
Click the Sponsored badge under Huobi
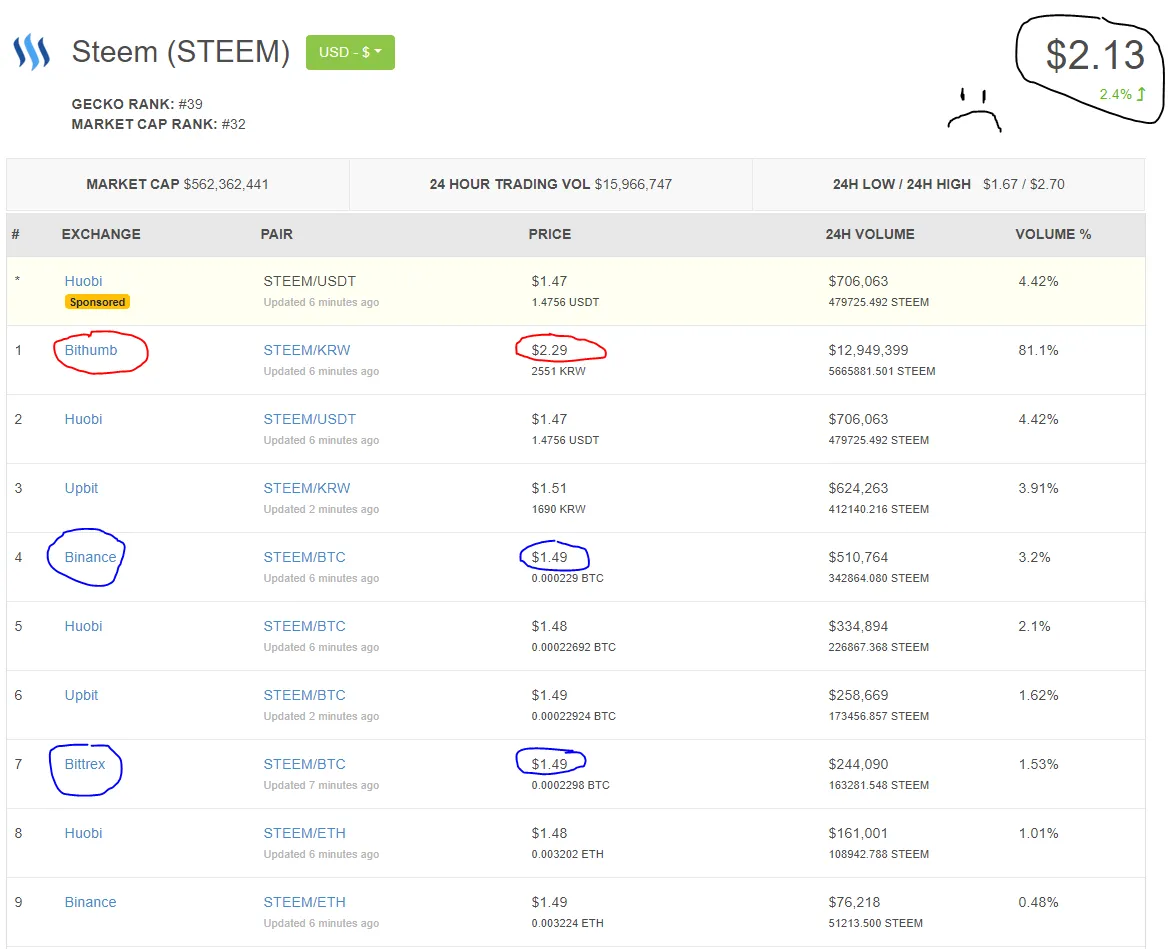click(97, 302)
